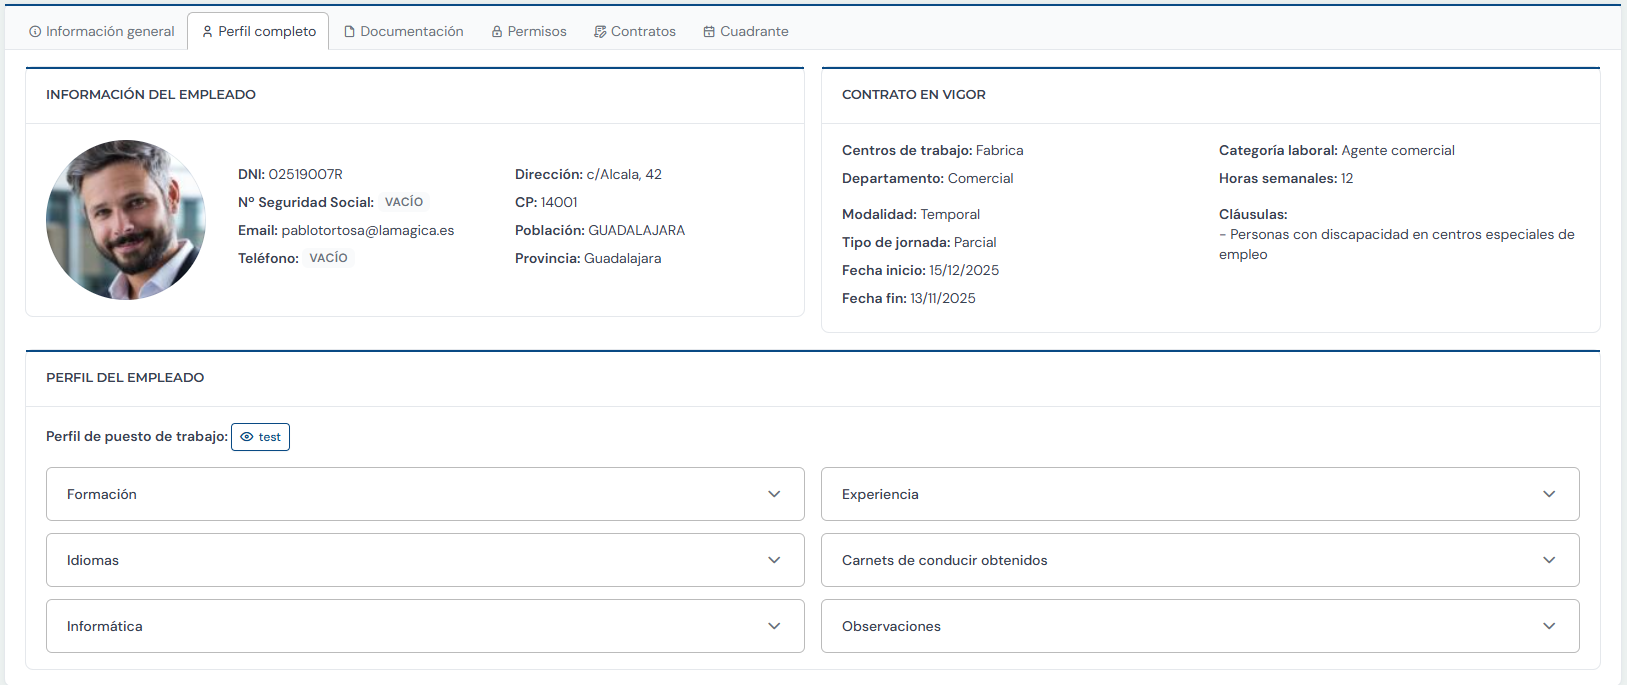Click the contract icon beside Contratos
Viewport: 1627px width, 685px height.
600,32
